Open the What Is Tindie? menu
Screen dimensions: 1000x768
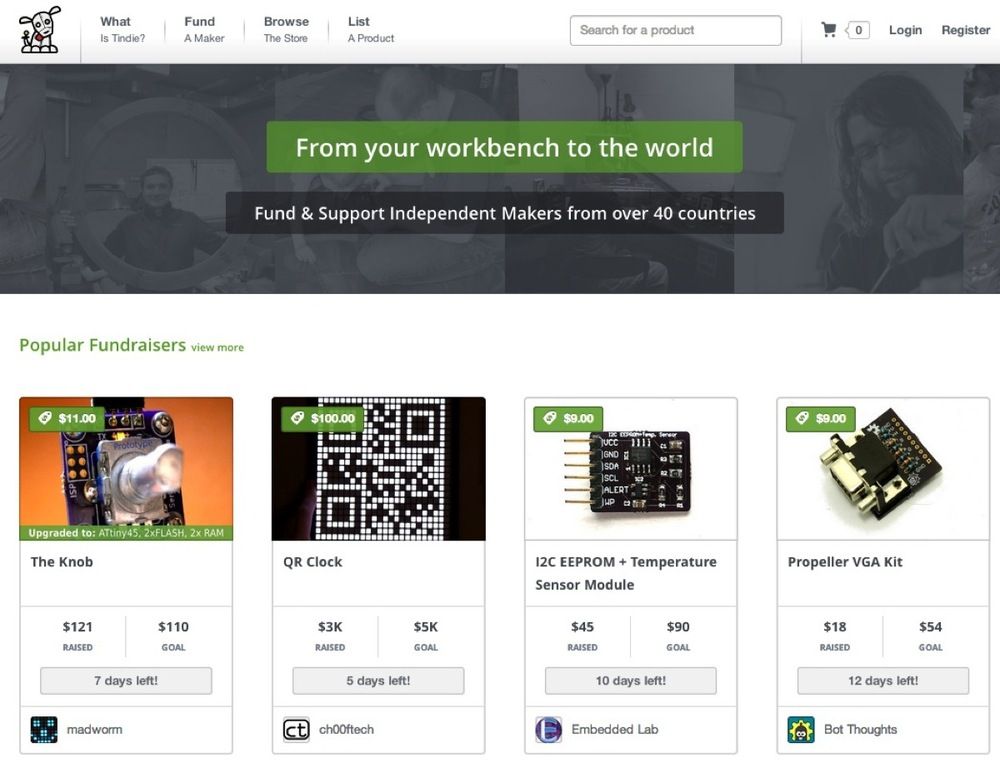(122, 29)
